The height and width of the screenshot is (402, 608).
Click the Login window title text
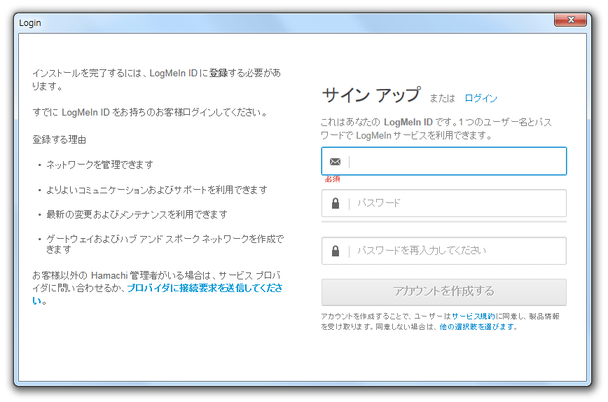click(x=30, y=23)
